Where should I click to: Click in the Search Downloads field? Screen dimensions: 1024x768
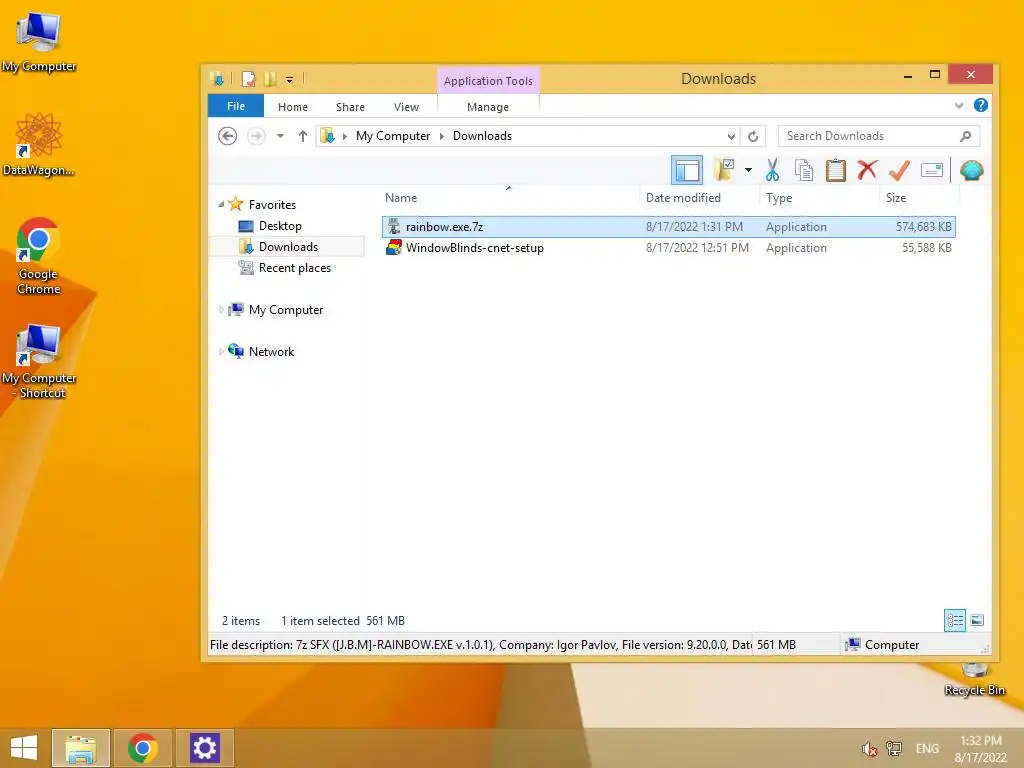878,136
